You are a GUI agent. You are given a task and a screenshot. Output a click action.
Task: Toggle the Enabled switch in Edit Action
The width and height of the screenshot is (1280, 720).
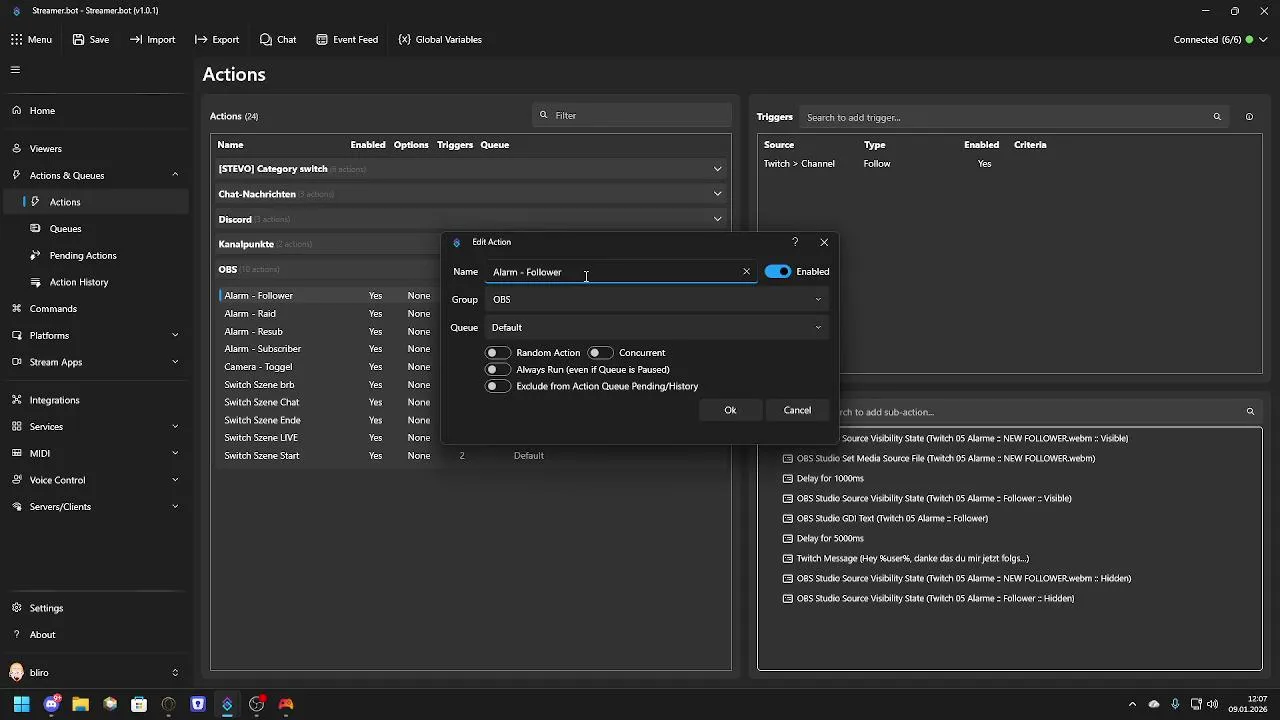point(778,272)
